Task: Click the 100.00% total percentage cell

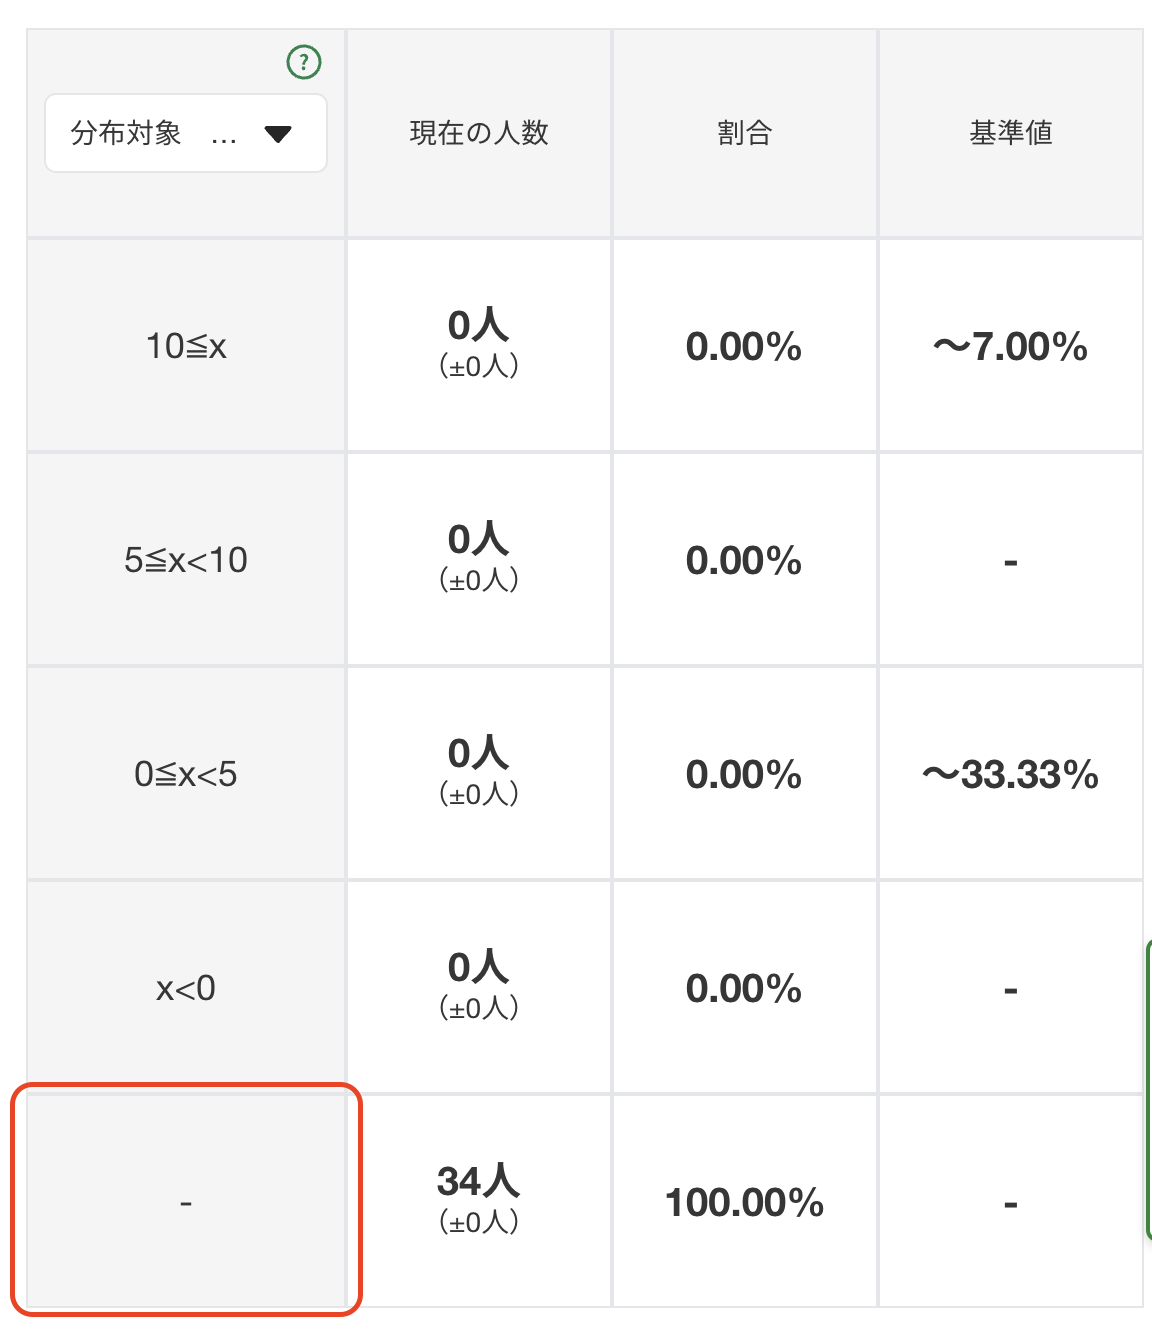Action: click(x=744, y=1202)
